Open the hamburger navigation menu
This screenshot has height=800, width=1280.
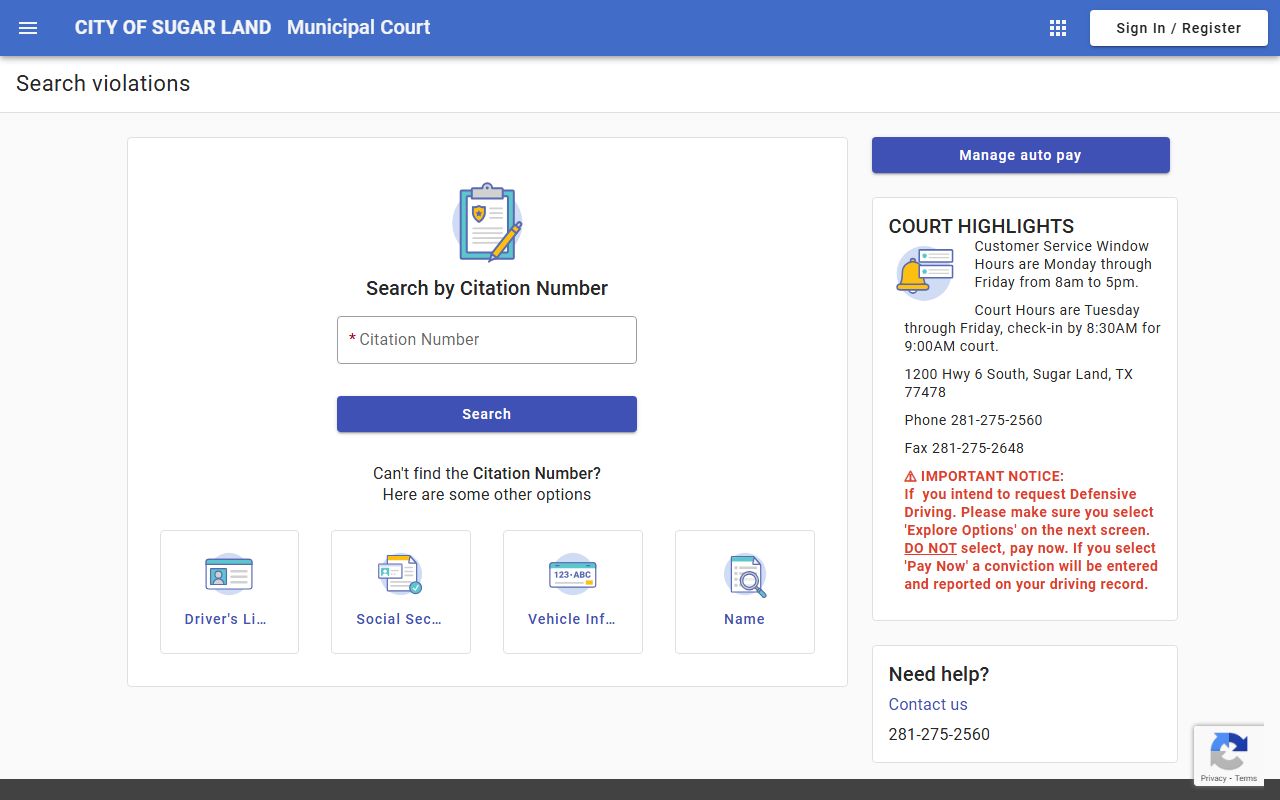(28, 28)
